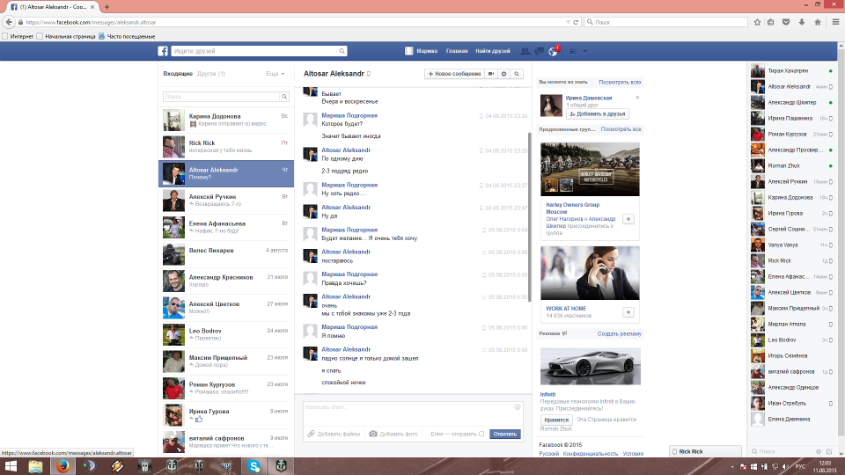
Task: Open Марина profile in the header
Action: tap(421, 51)
